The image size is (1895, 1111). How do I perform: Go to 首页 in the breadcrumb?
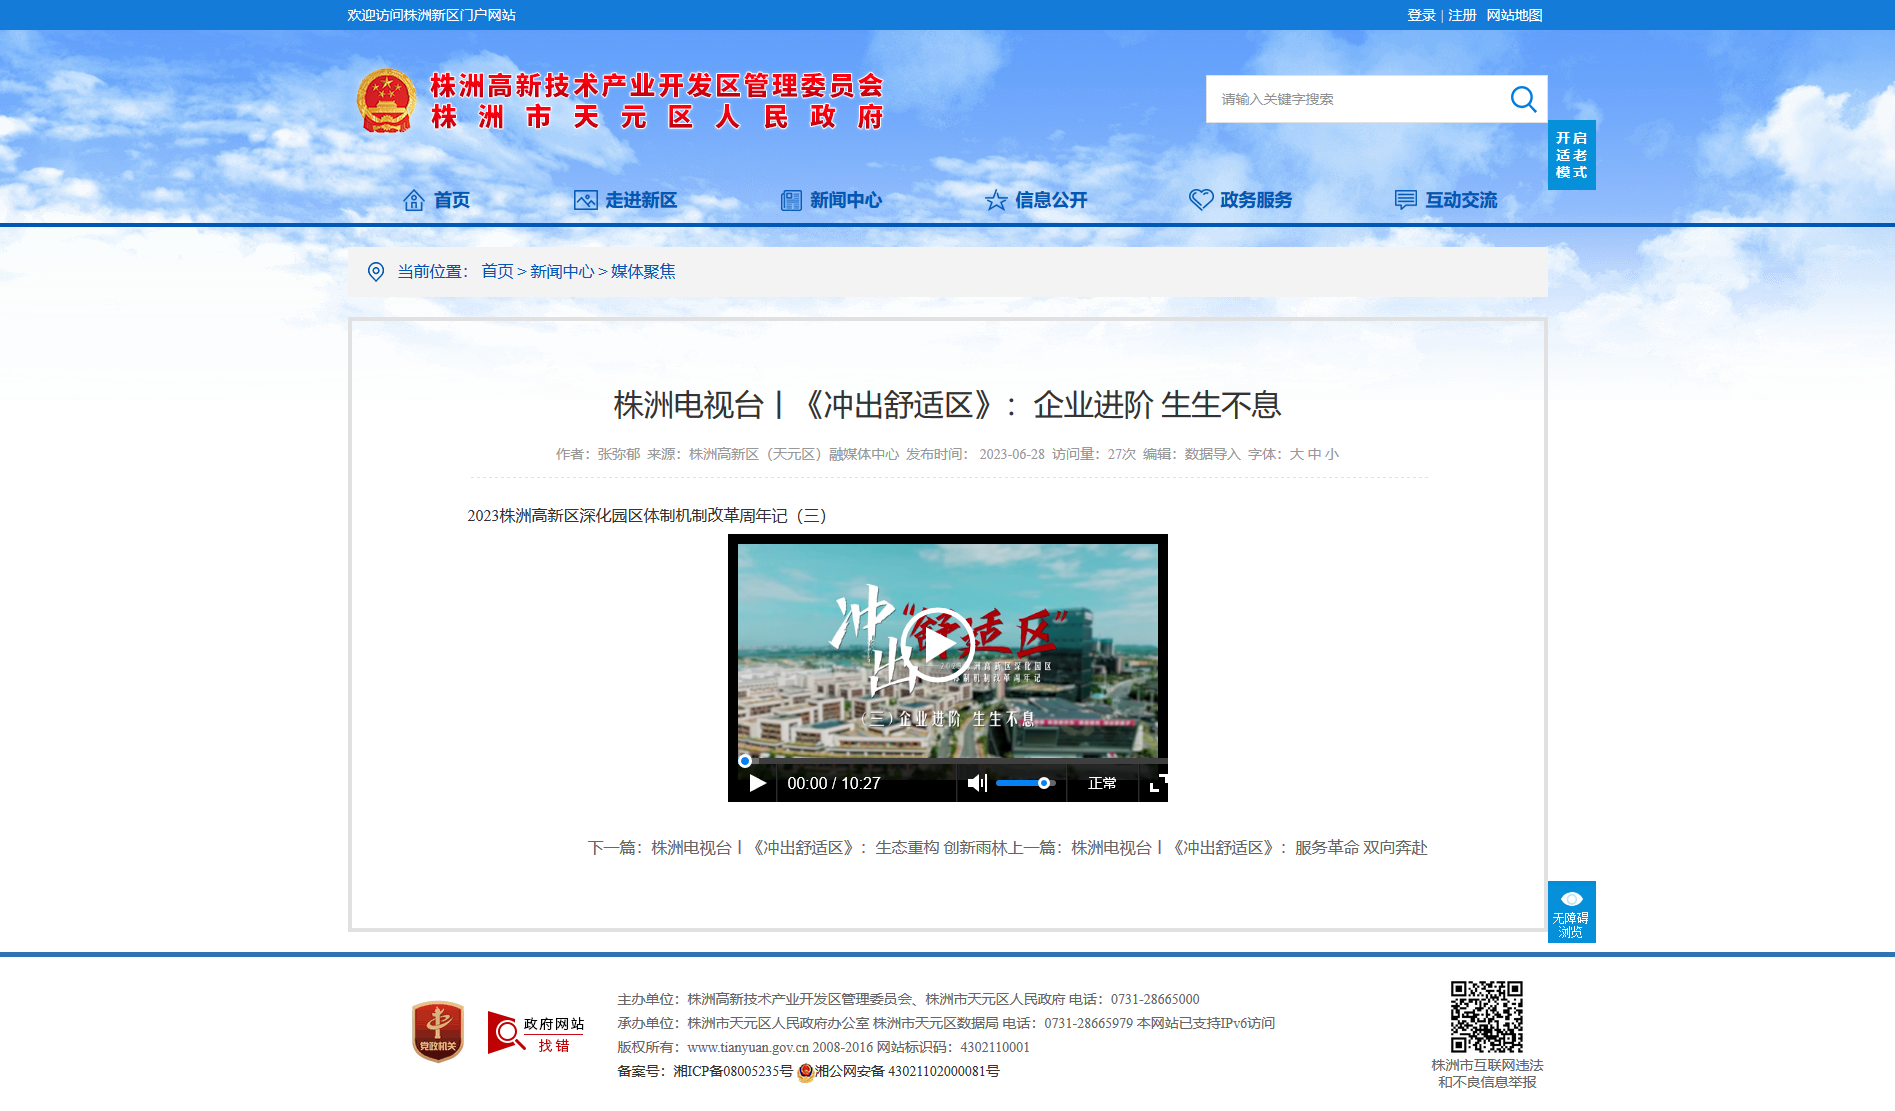pyautogui.click(x=497, y=271)
